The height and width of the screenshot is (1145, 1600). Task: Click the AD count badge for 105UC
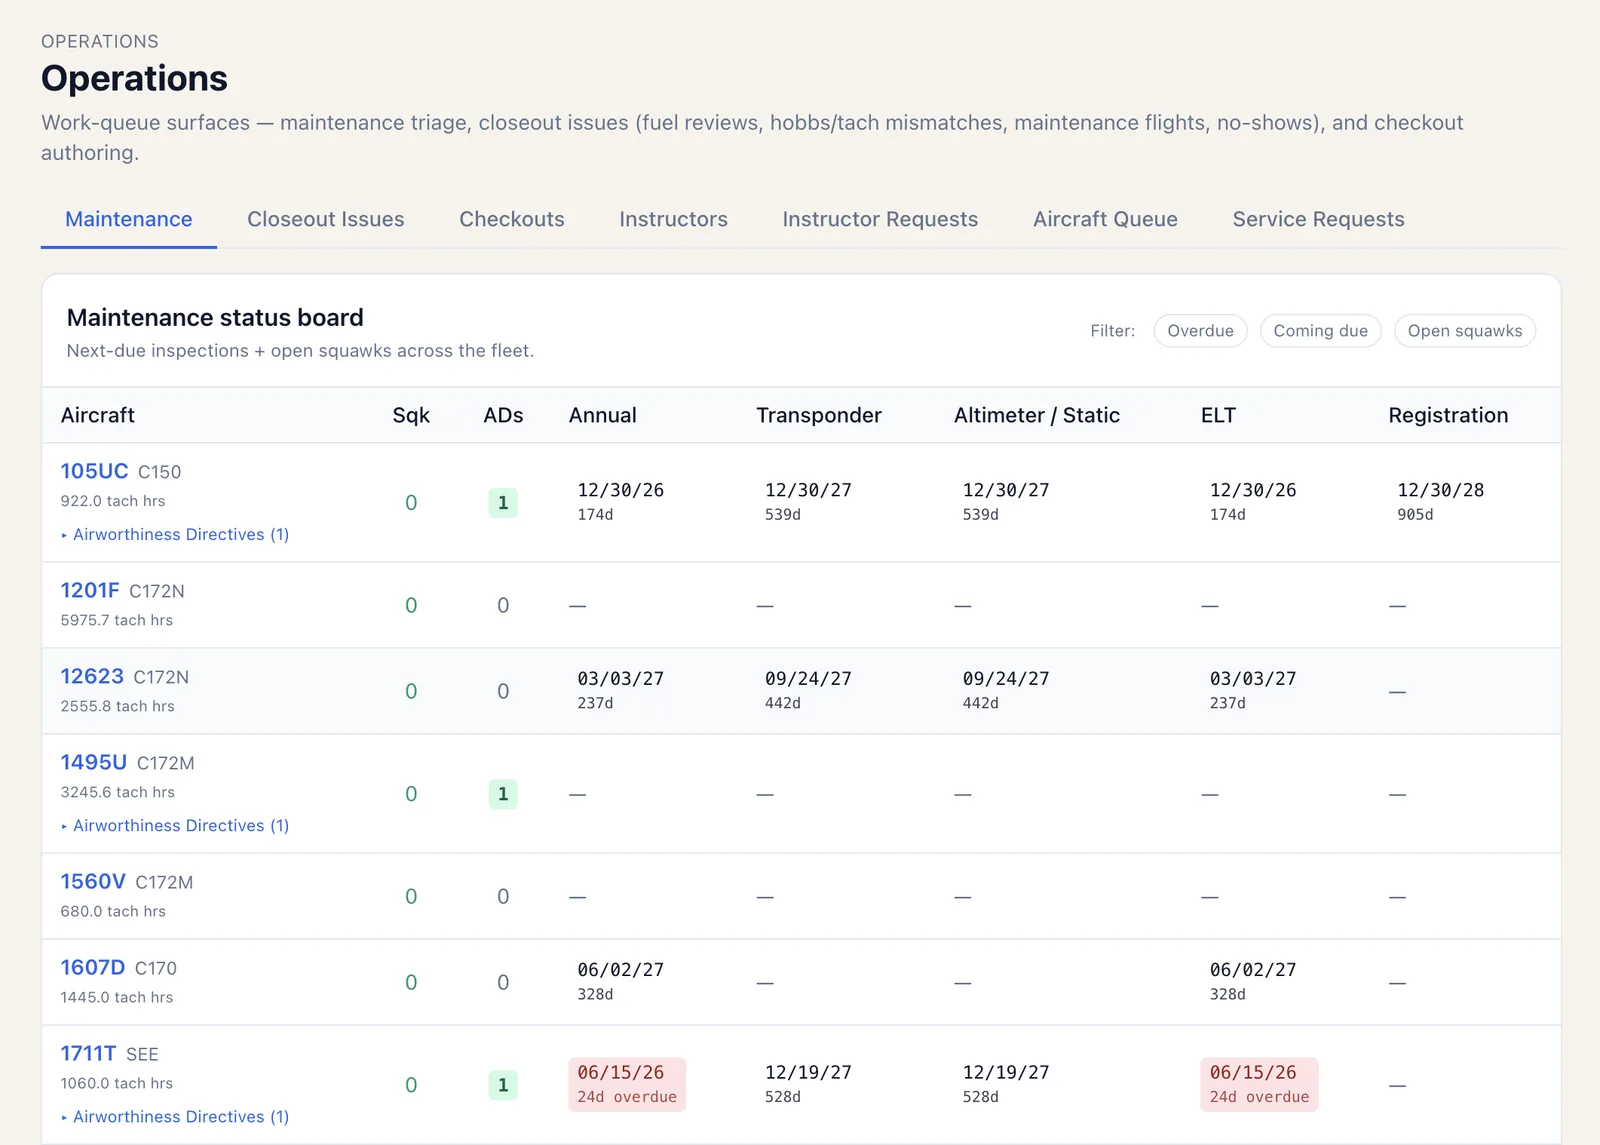[x=503, y=503]
